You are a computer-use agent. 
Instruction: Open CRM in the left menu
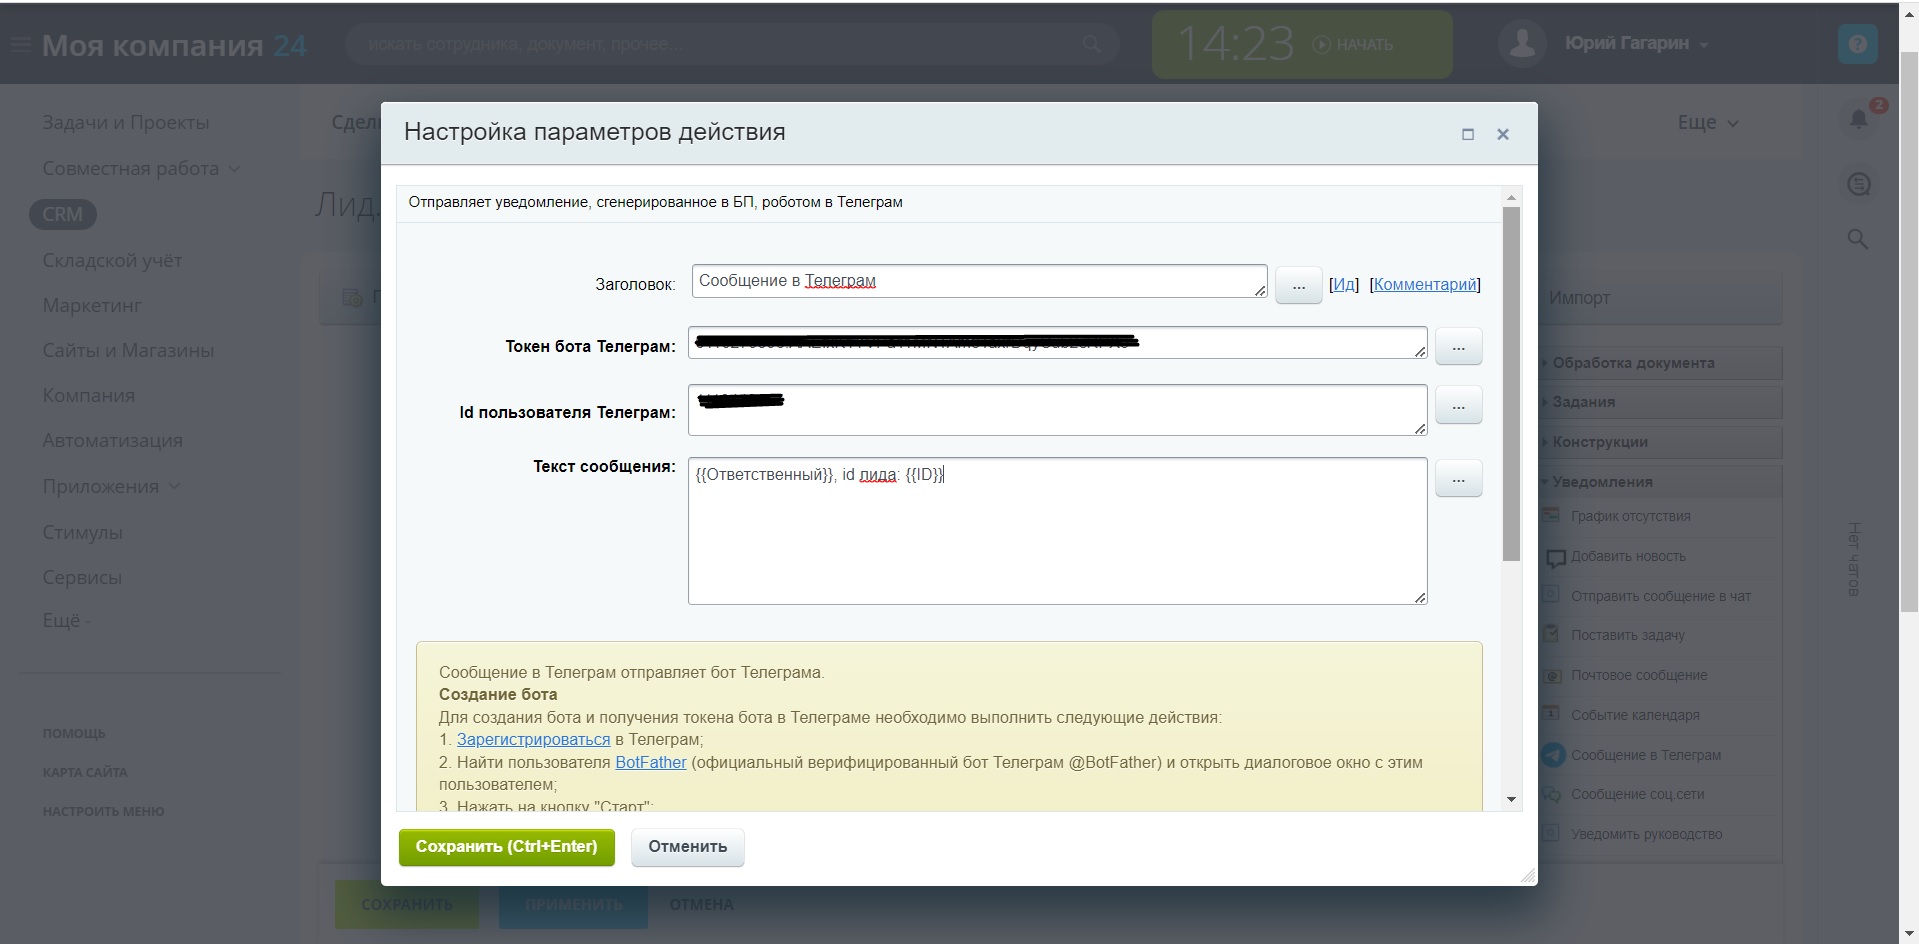pyautogui.click(x=62, y=214)
